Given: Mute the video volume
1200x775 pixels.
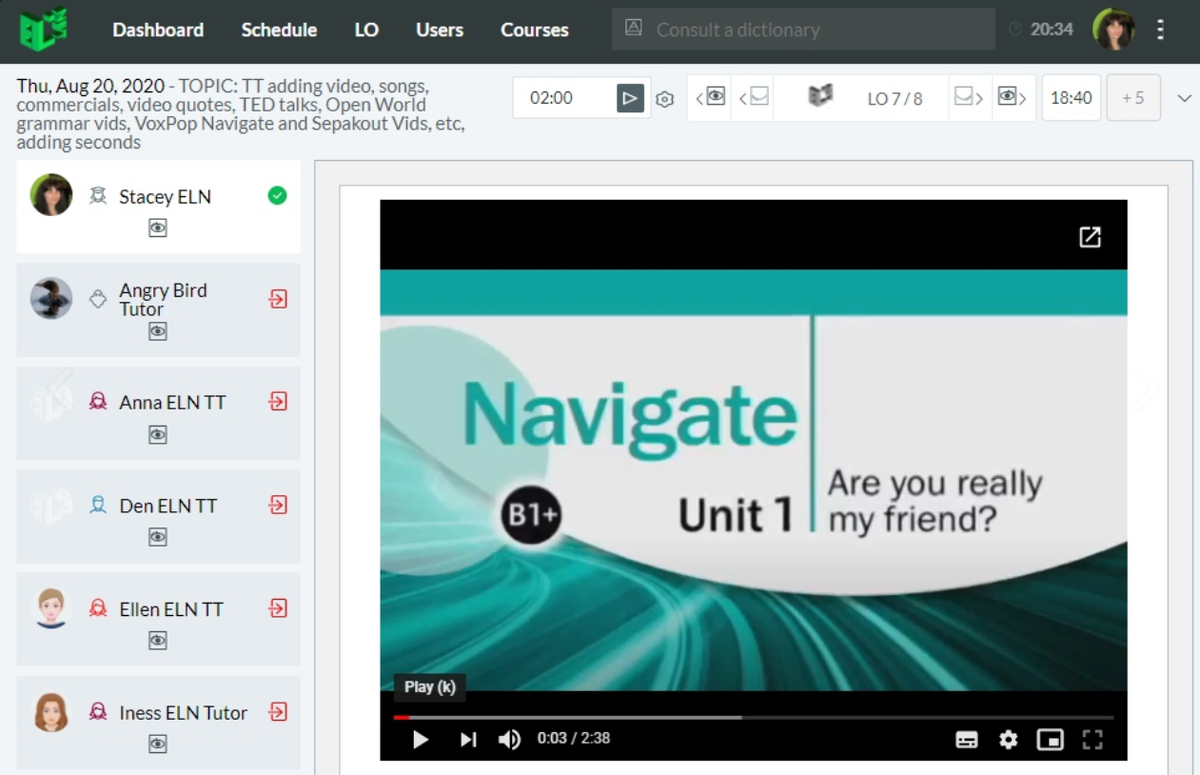Looking at the screenshot, I should [510, 739].
